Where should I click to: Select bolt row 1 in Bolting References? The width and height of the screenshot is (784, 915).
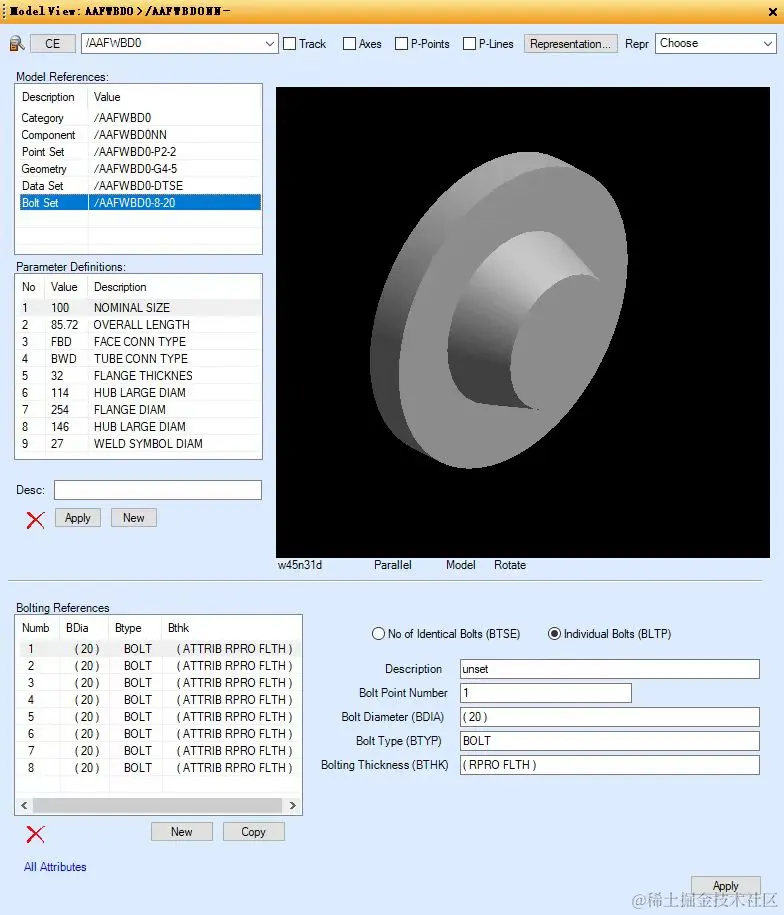(160, 649)
